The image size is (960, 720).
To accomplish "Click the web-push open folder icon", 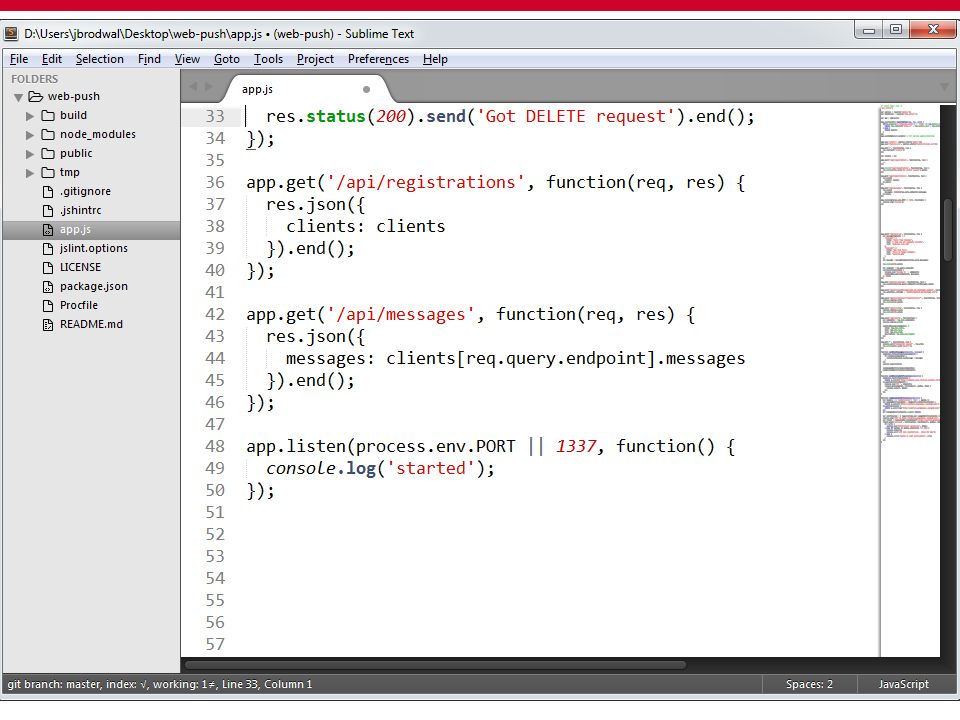I will 36,97.
